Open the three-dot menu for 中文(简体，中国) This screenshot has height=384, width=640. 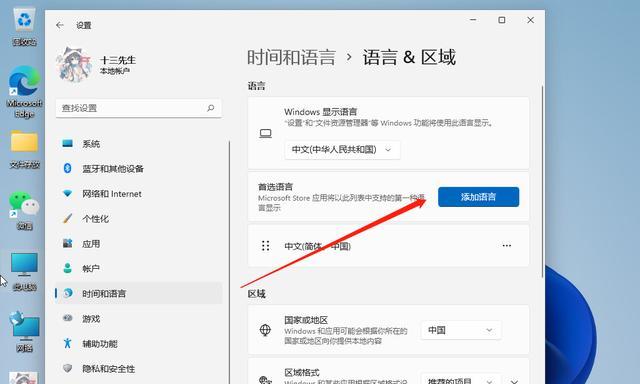(x=507, y=246)
